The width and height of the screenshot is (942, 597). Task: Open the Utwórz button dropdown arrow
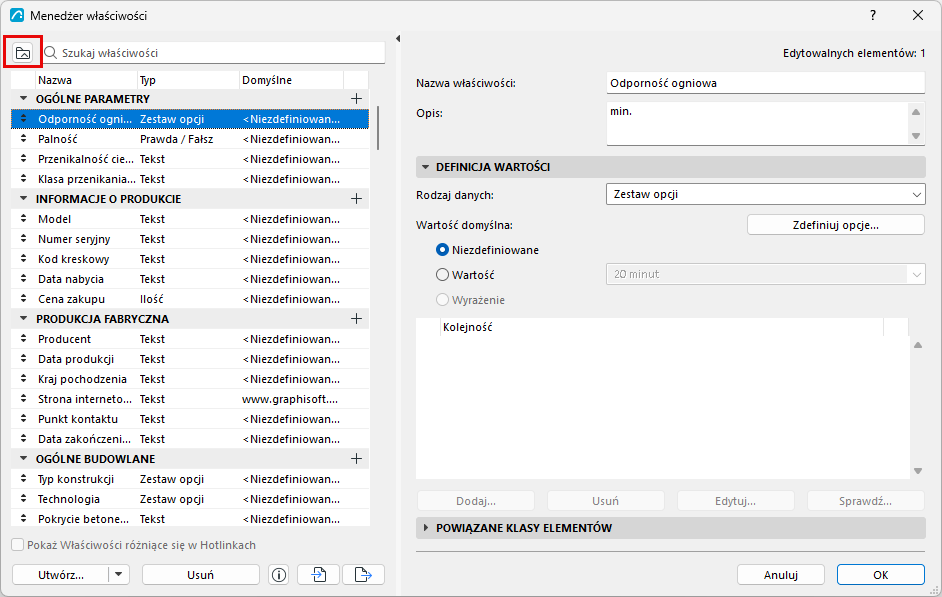[119, 575]
